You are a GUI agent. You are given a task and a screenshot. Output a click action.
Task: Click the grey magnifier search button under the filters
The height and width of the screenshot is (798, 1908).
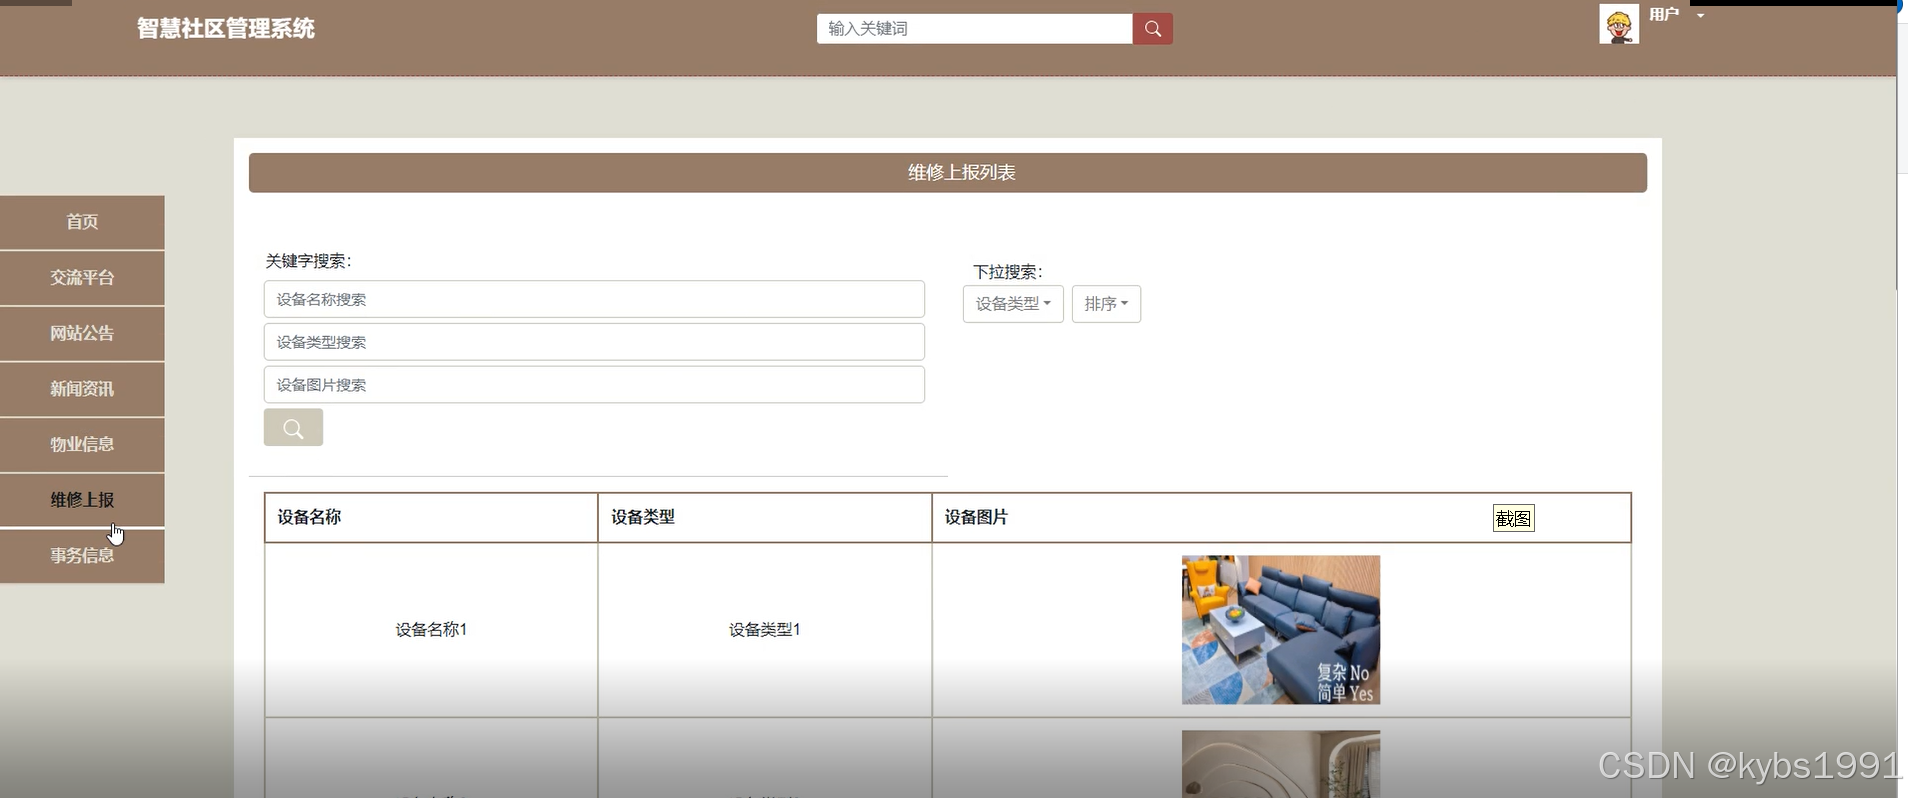coord(293,428)
